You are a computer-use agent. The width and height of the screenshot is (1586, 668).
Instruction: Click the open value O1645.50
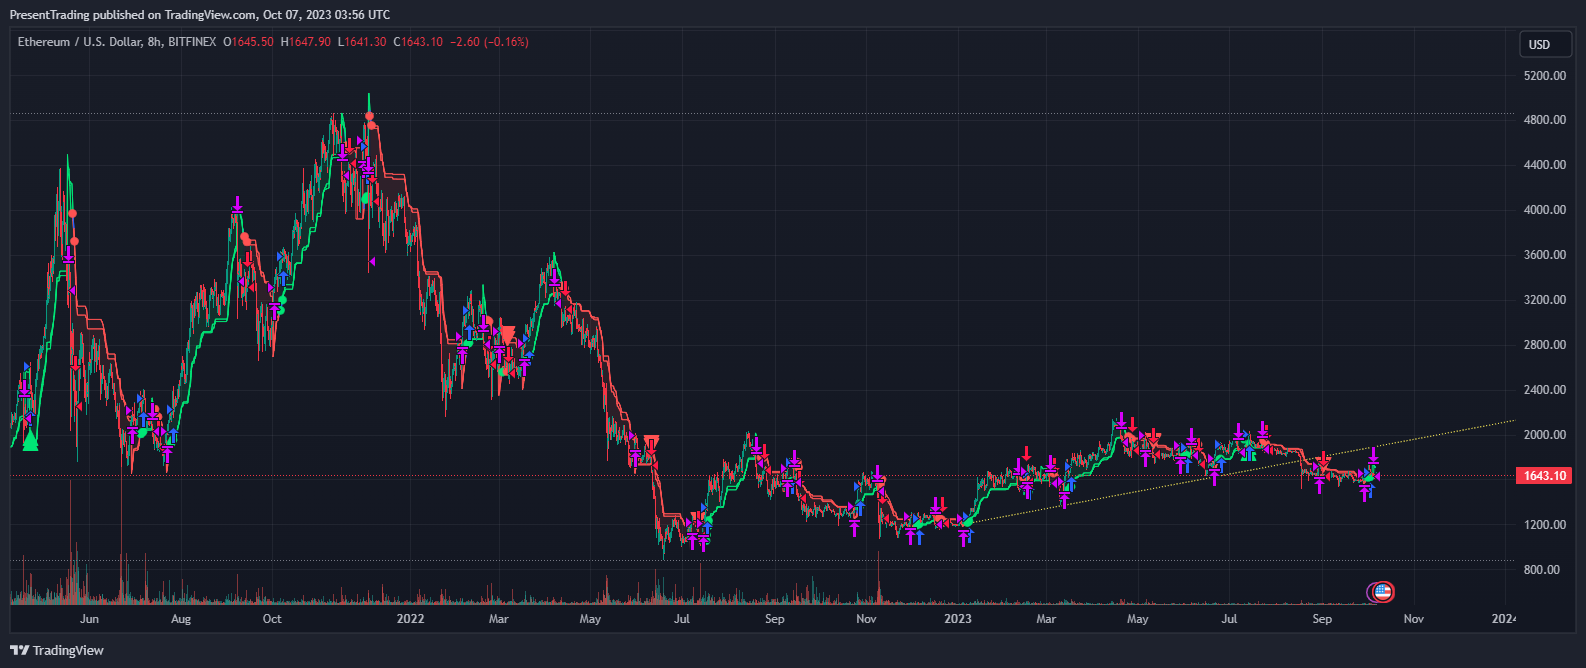(x=248, y=42)
